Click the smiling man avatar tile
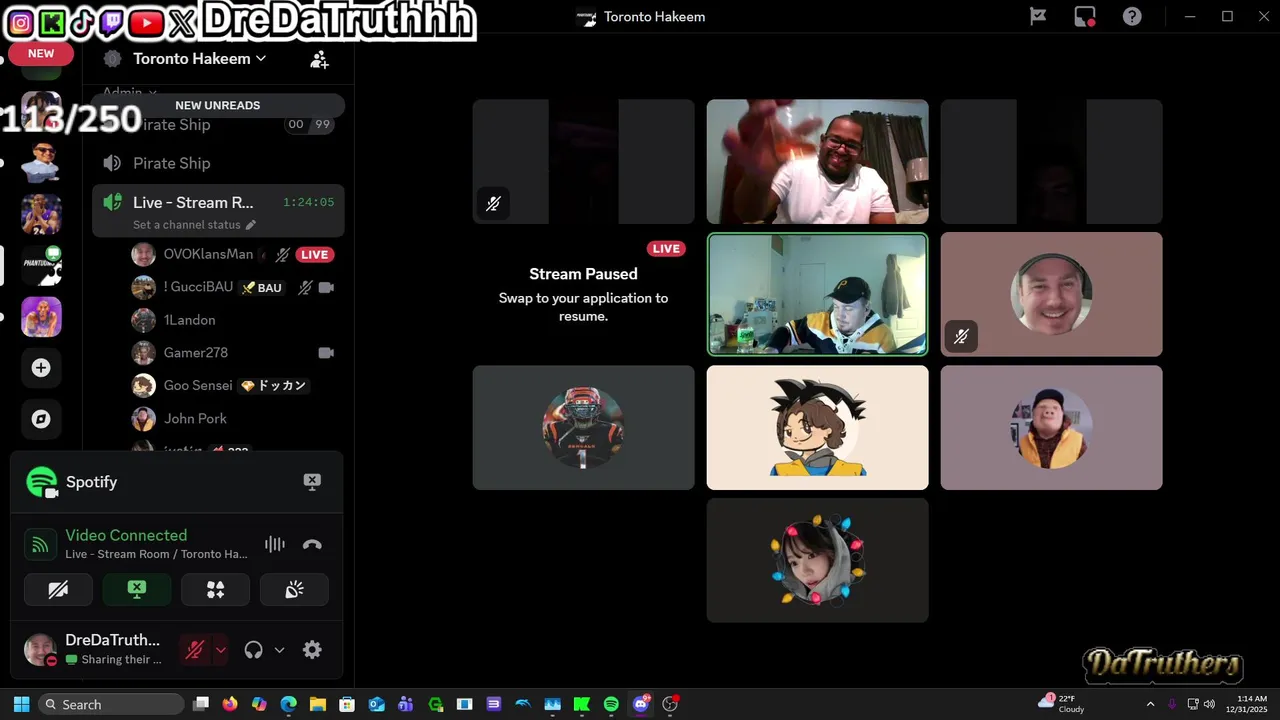Viewport: 1280px width, 720px height. (1051, 294)
